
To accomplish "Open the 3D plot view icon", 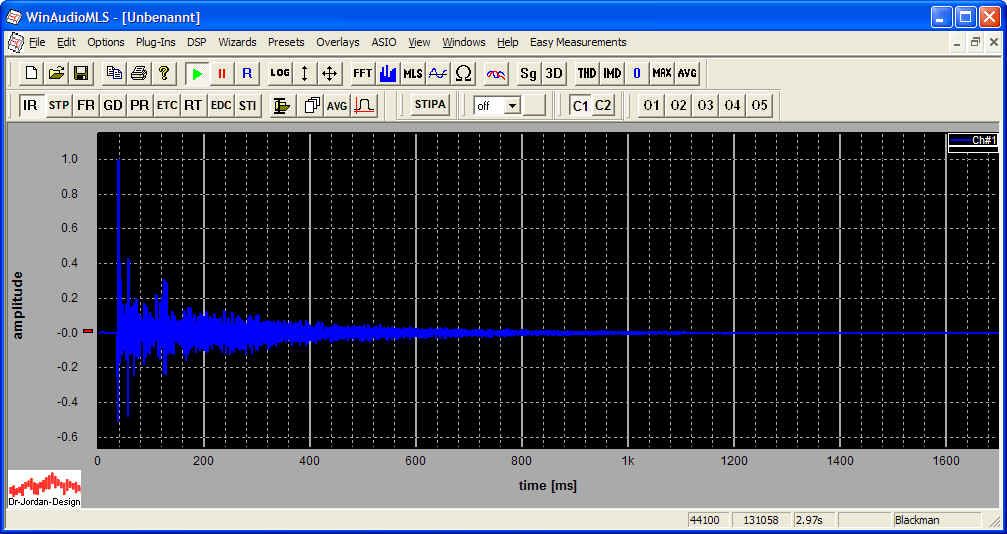I will coord(554,73).
